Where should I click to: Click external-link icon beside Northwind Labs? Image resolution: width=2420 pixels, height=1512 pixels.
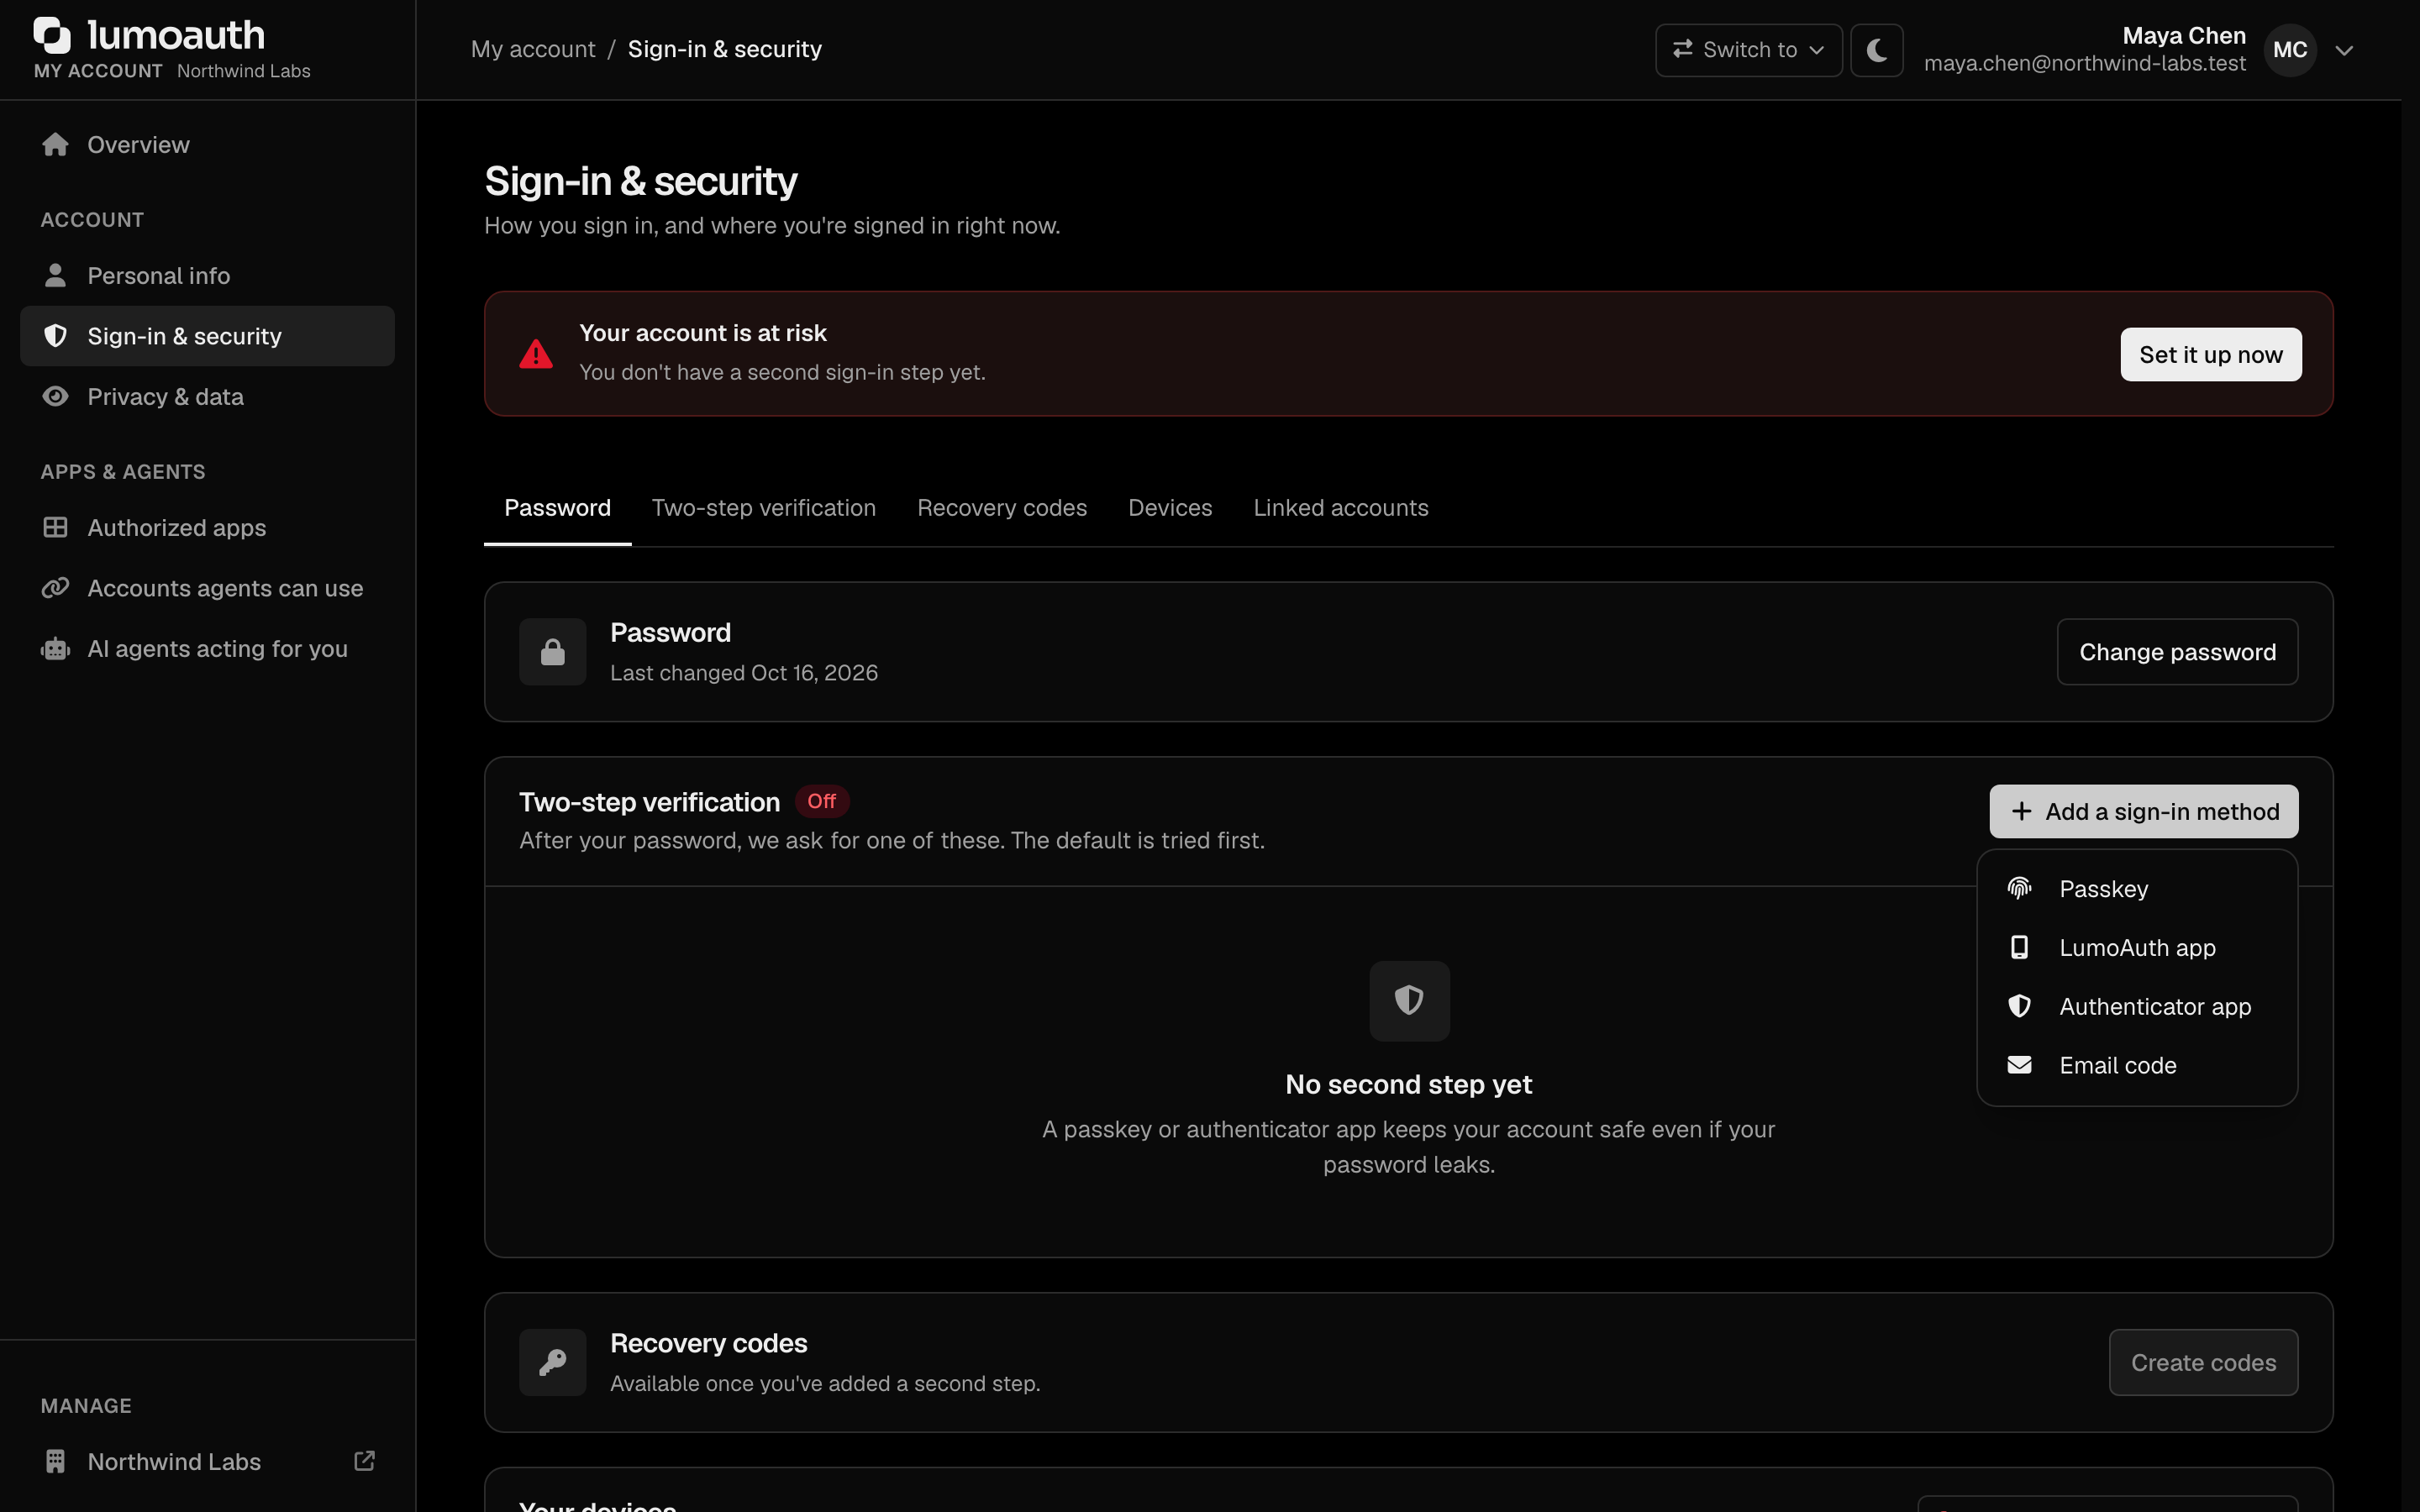point(365,1461)
